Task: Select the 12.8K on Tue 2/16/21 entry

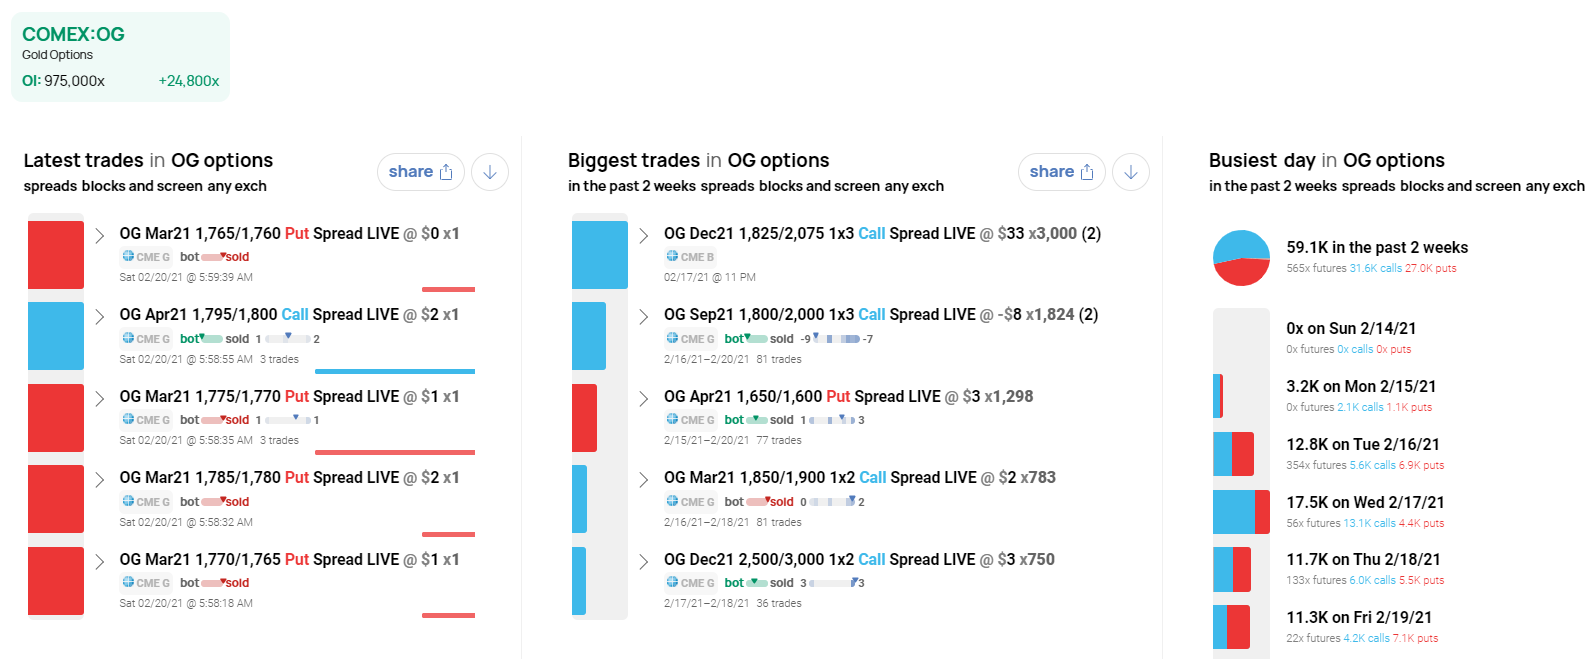Action: pos(1363,445)
